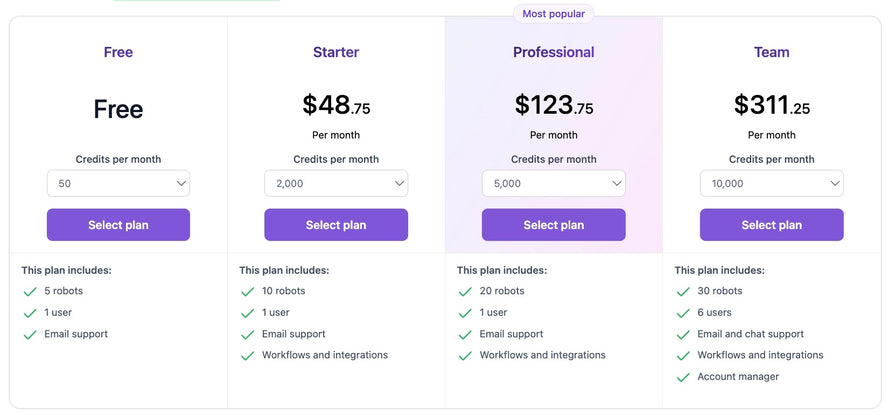This screenshot has height=415, width=896.
Task: Open the Starter credits dropdown showing 2,000
Action: click(336, 183)
